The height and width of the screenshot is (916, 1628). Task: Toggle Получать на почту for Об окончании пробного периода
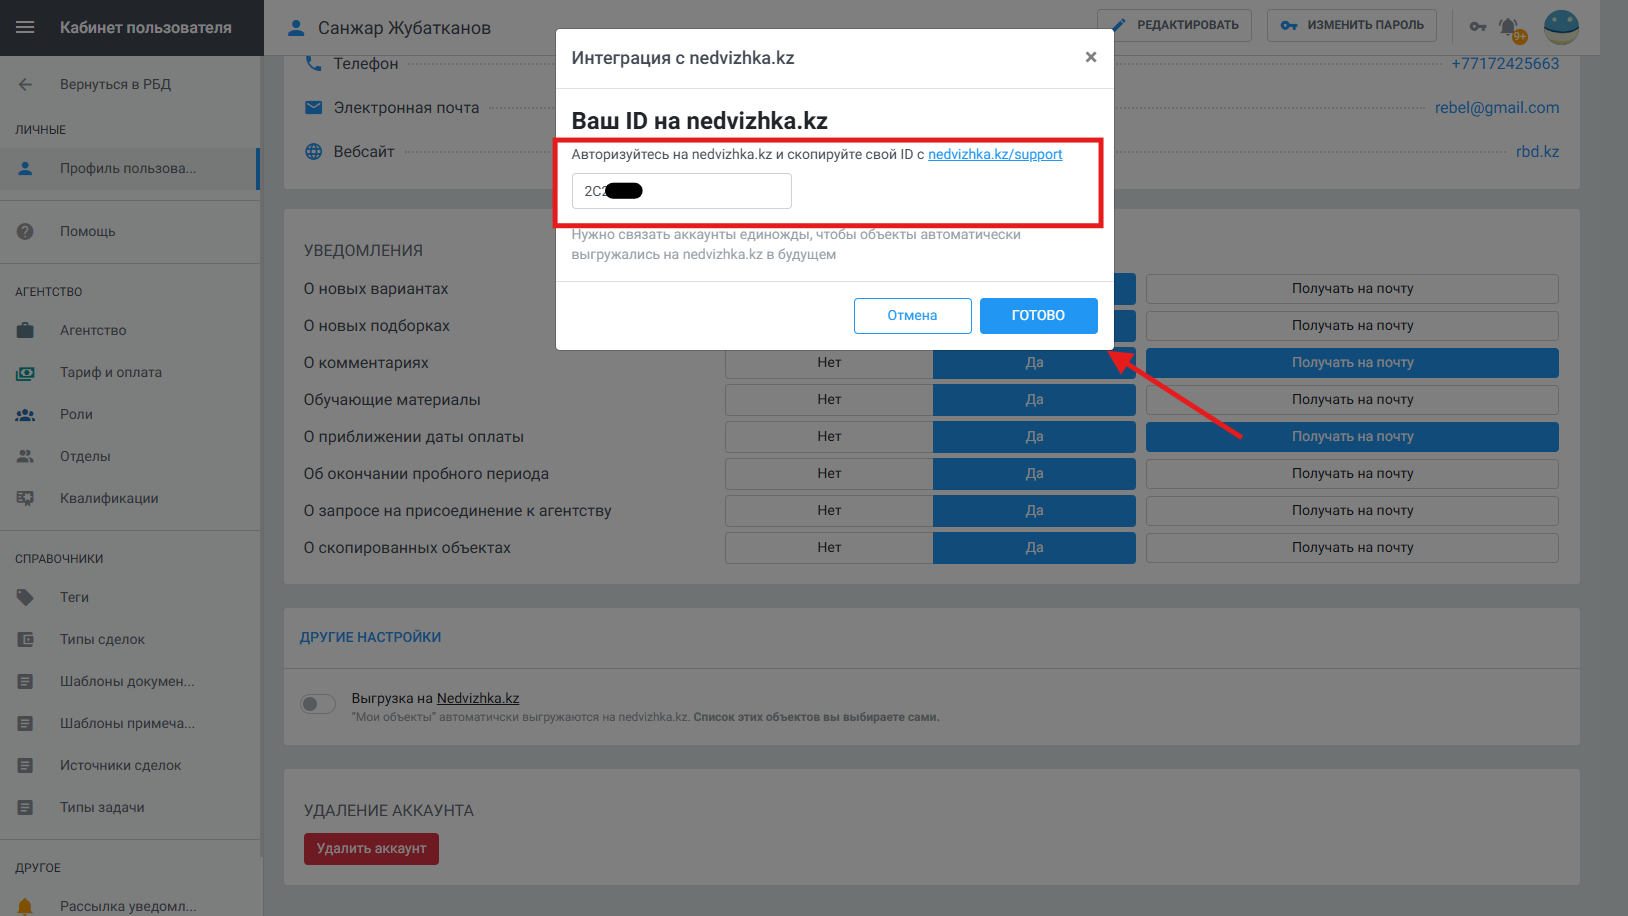click(1352, 474)
